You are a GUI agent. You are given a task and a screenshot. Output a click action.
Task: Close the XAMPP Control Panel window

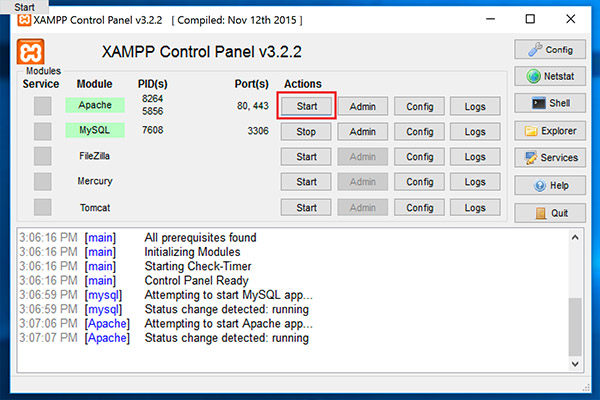click(571, 19)
